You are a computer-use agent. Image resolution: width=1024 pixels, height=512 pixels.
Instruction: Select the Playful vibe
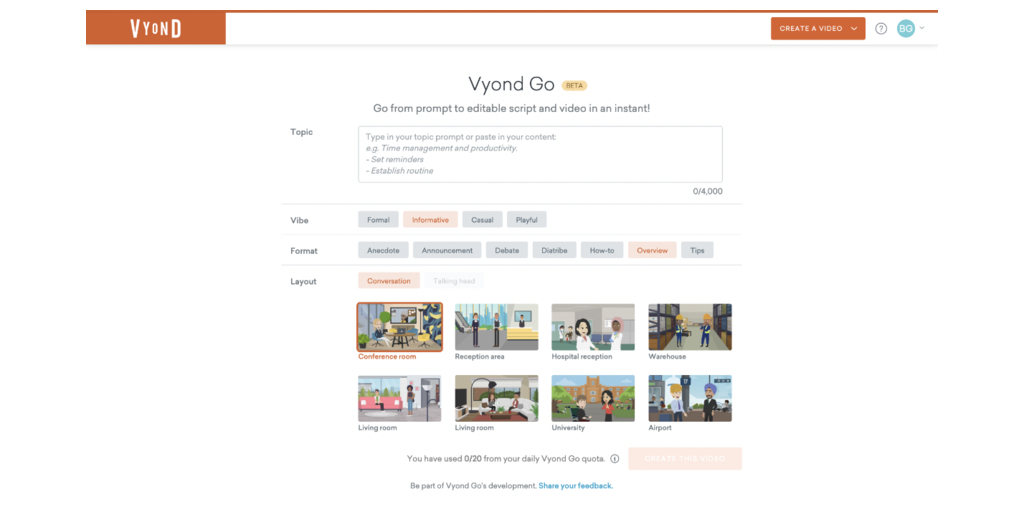click(526, 220)
